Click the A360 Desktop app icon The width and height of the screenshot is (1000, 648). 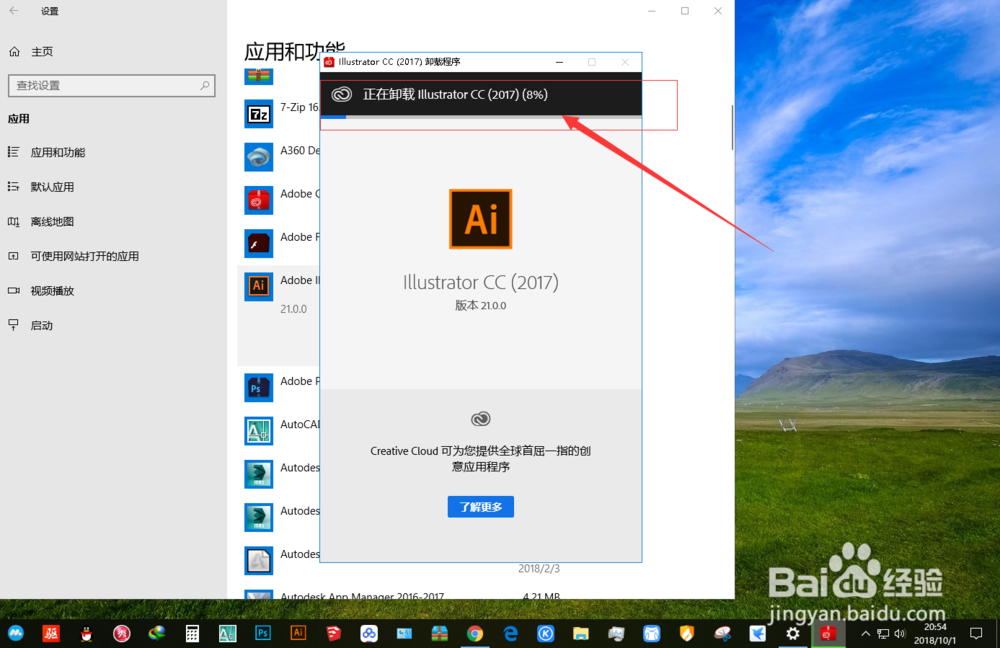point(258,156)
